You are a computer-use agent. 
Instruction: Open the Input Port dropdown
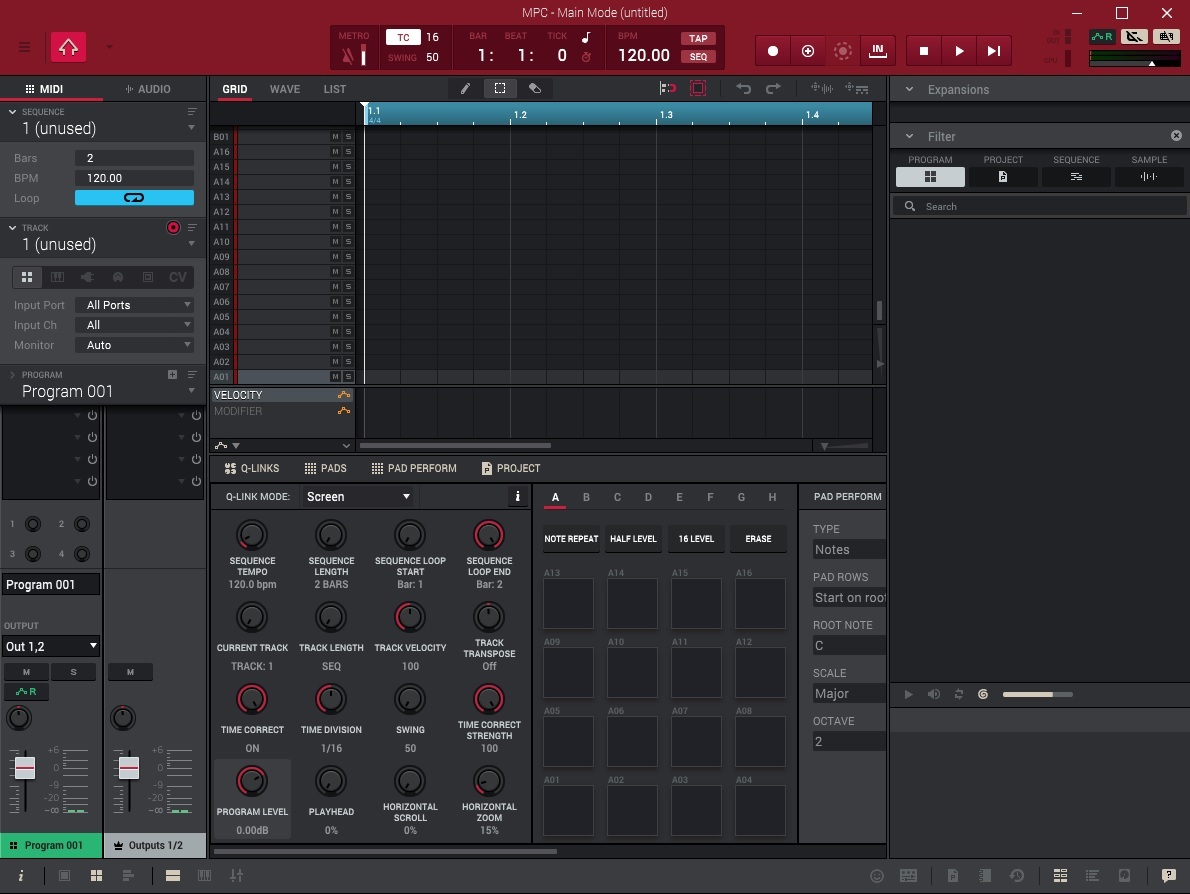click(134, 305)
